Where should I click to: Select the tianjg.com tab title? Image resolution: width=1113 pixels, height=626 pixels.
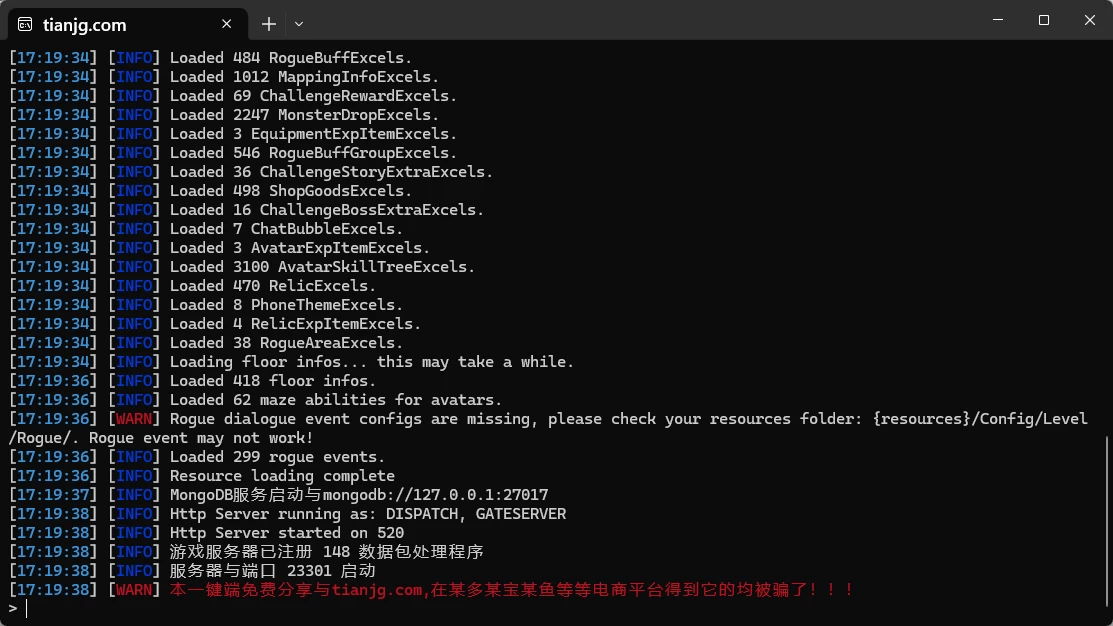[84, 25]
